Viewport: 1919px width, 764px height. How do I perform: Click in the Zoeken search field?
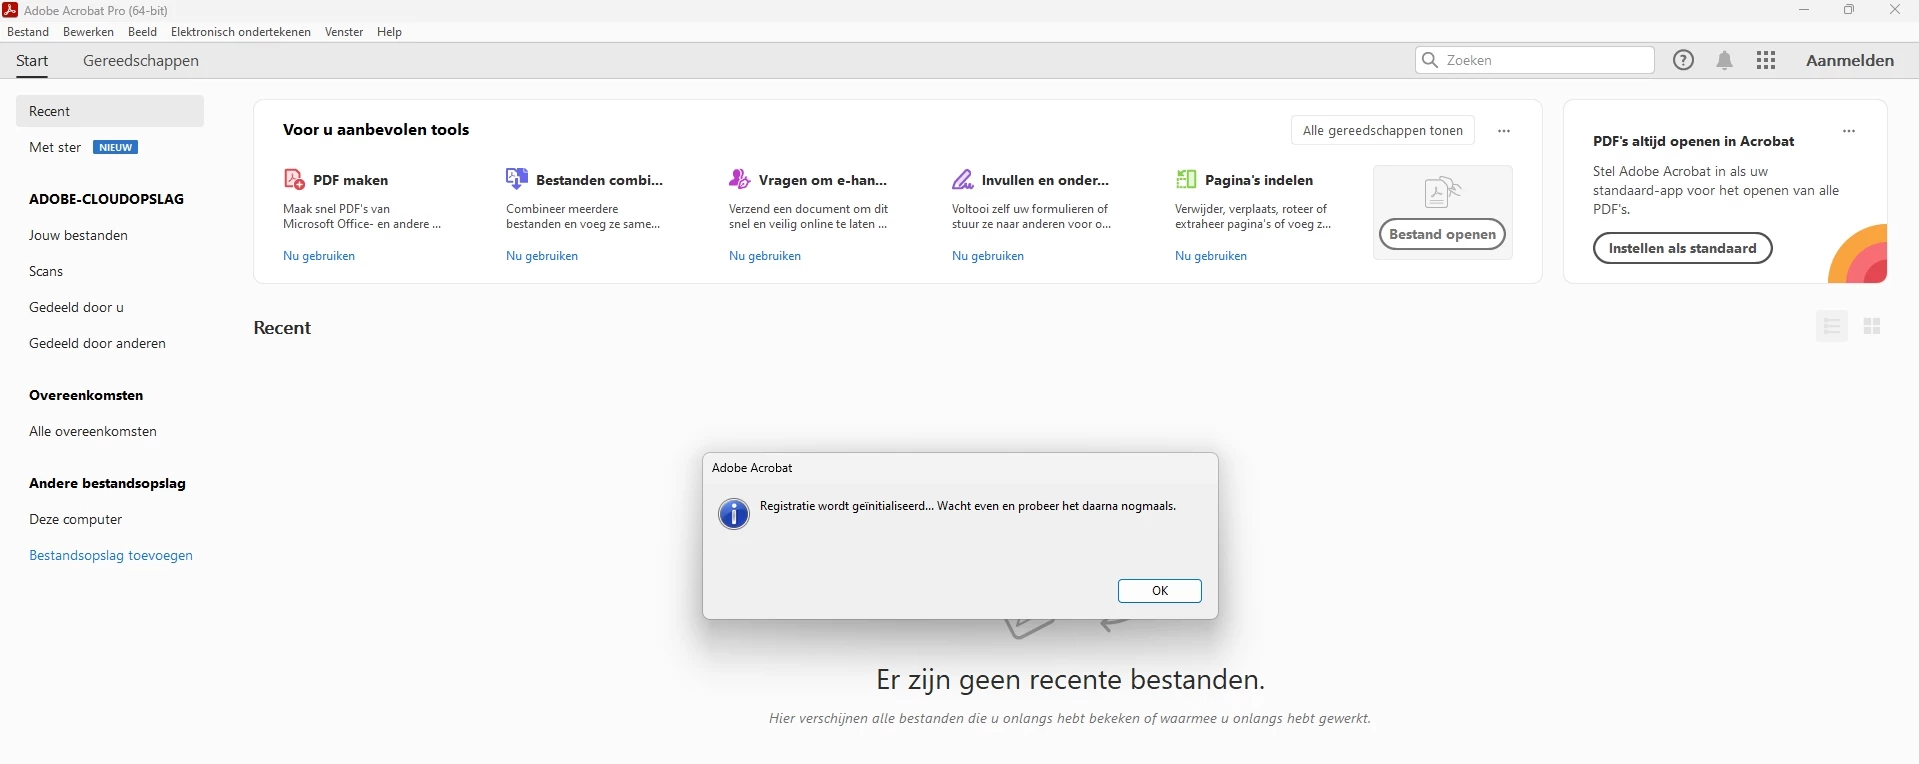tap(1535, 61)
